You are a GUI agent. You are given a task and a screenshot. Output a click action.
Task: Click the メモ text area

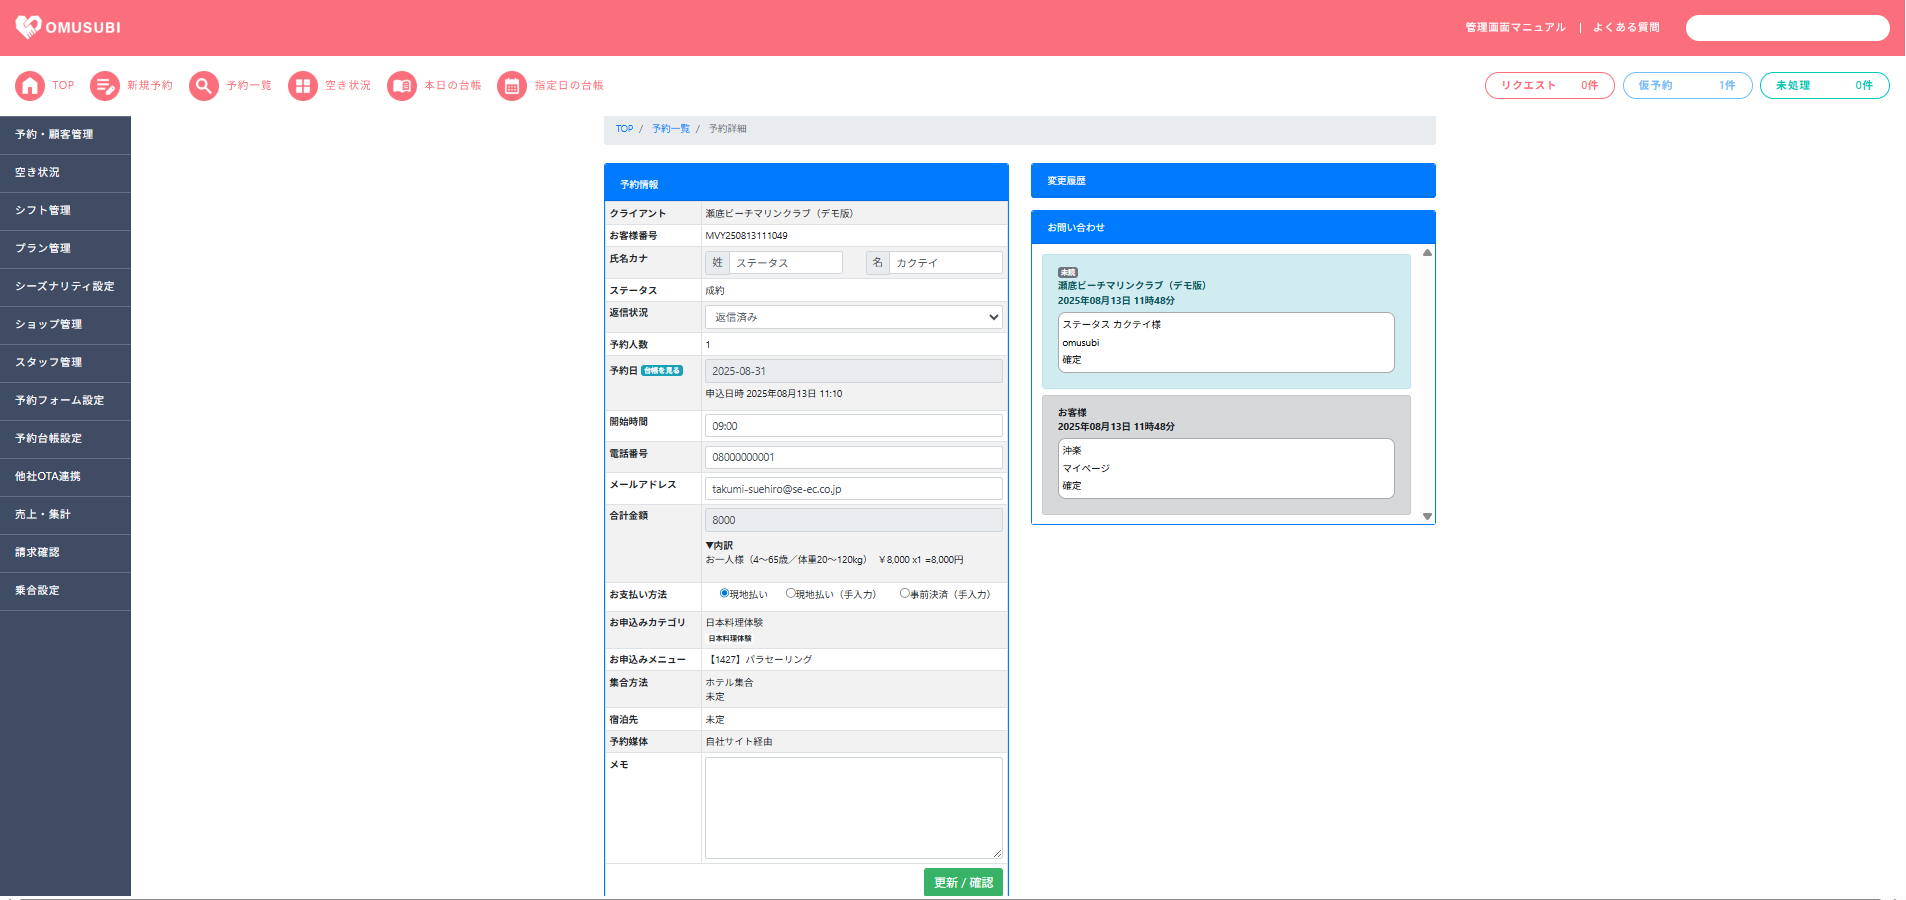853,808
